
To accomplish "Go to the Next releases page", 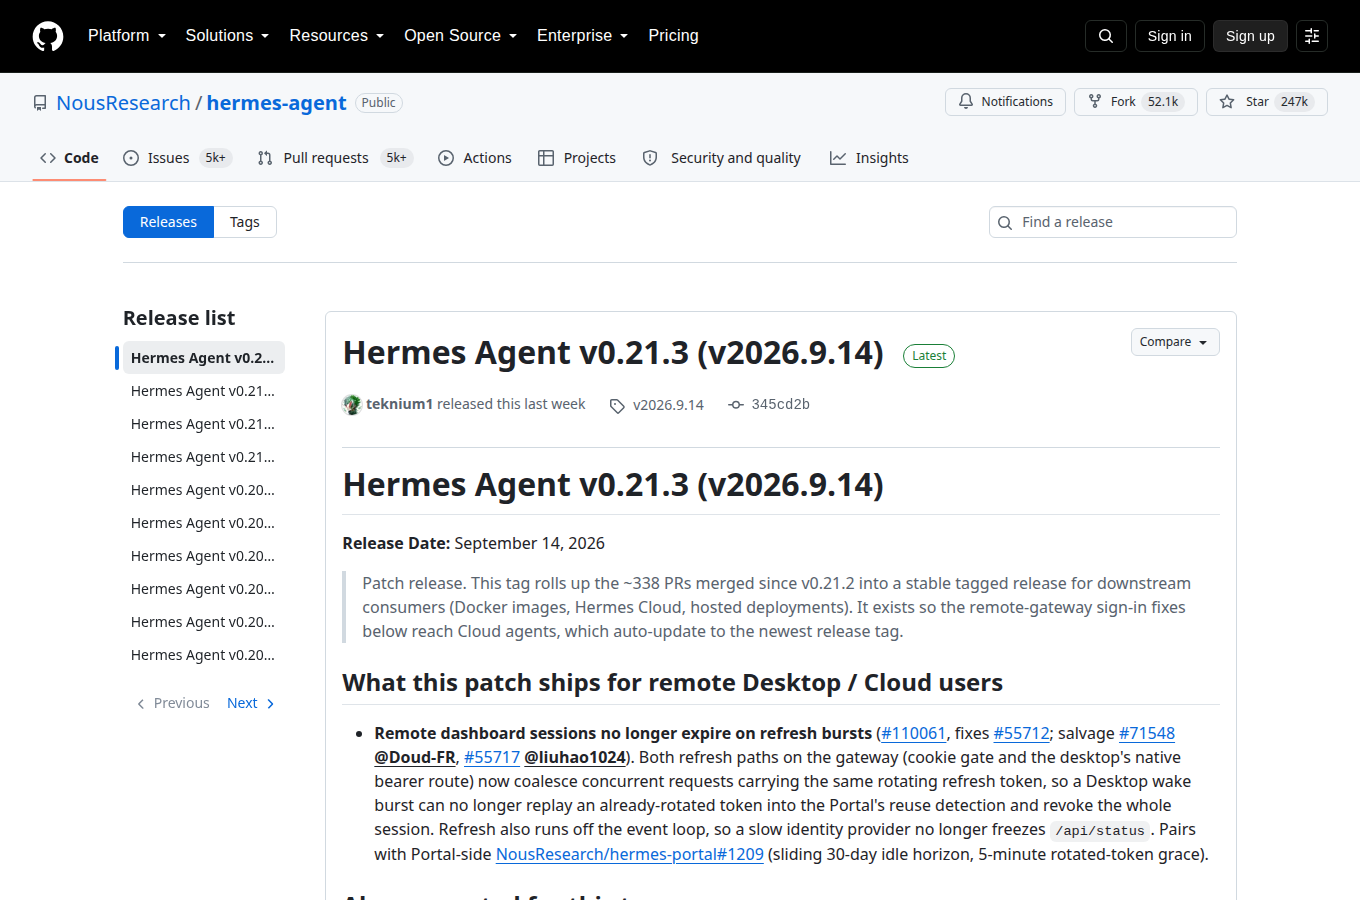I will tap(250, 703).
